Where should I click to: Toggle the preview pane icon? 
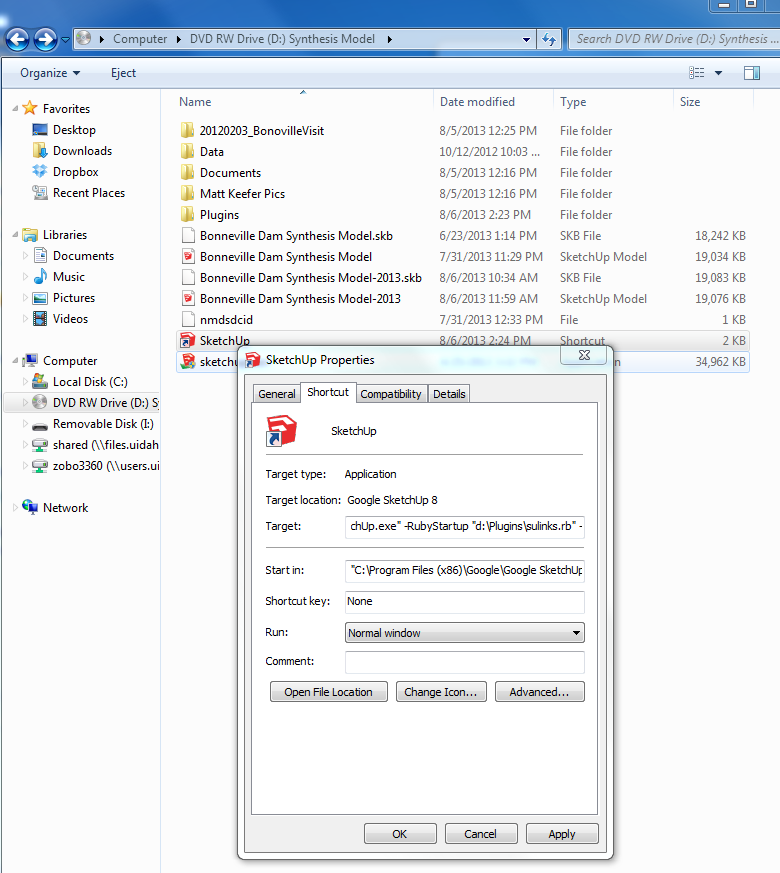751,73
